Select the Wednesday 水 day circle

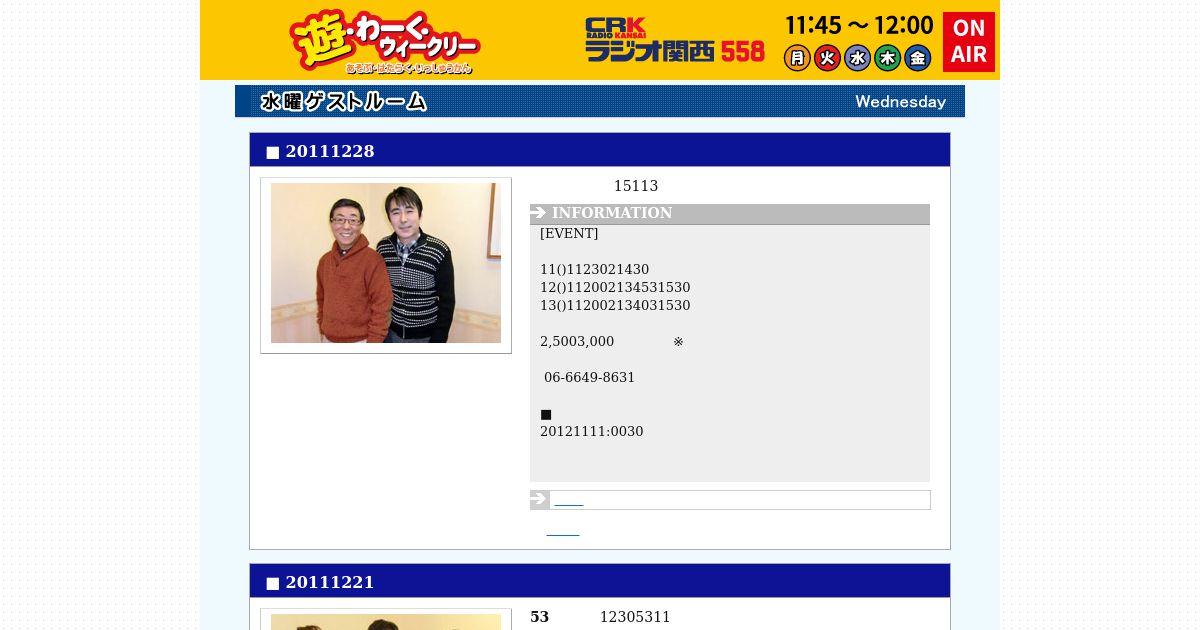(x=857, y=58)
